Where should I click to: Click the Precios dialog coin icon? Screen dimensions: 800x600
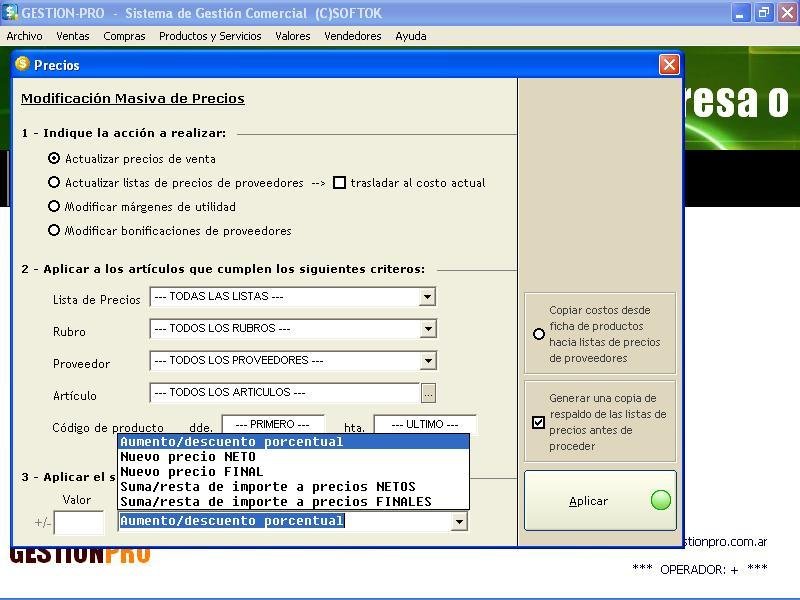tap(23, 64)
